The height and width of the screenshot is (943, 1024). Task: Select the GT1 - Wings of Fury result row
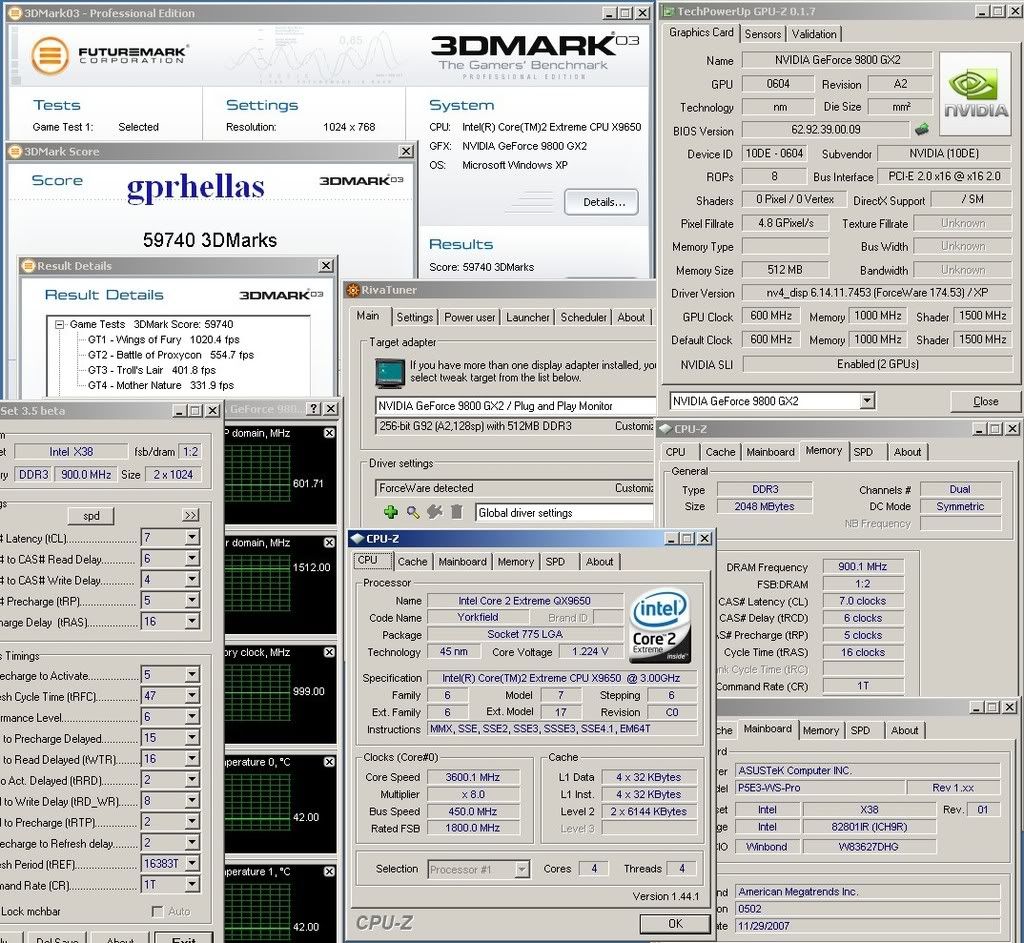pos(163,340)
